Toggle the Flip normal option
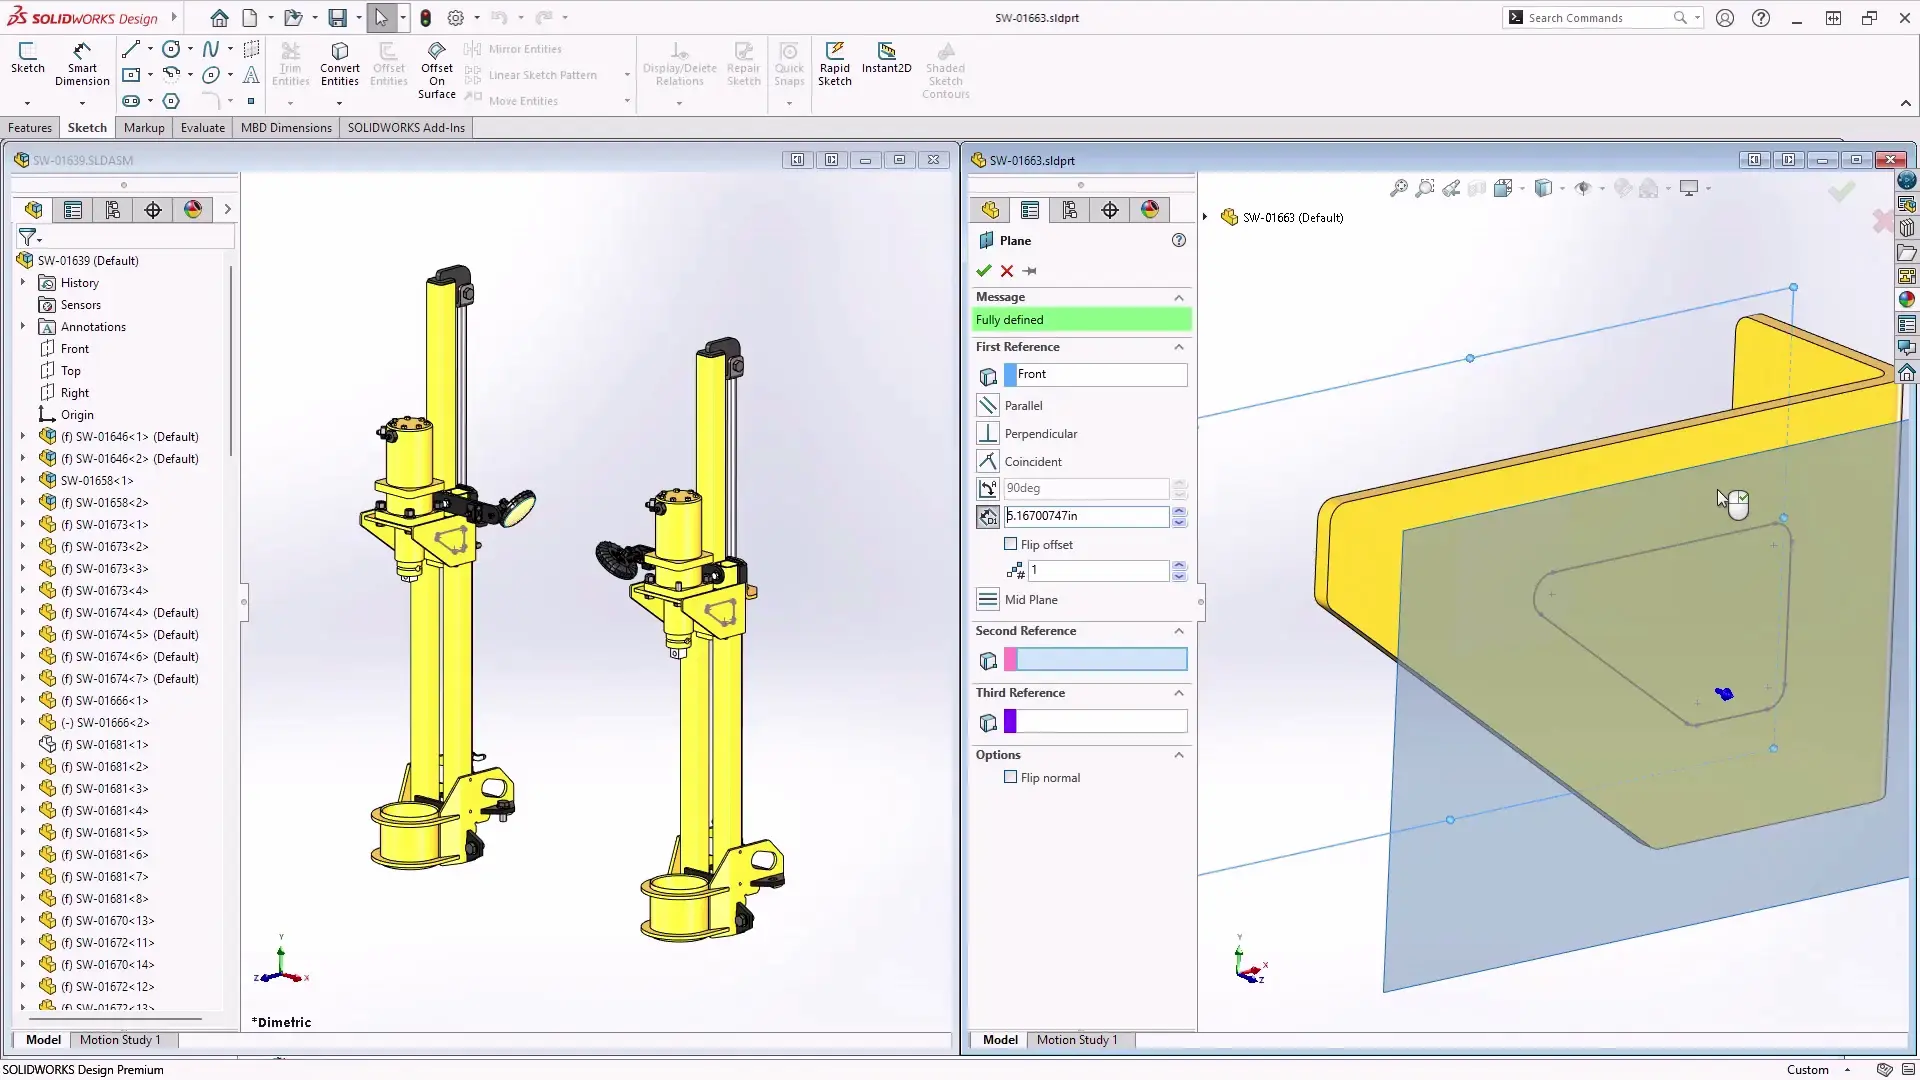1920x1080 pixels. coord(1011,777)
